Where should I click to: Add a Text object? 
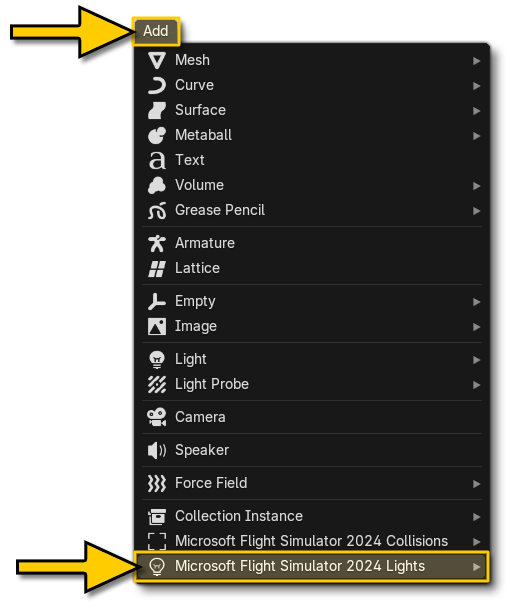pyautogui.click(x=312, y=160)
